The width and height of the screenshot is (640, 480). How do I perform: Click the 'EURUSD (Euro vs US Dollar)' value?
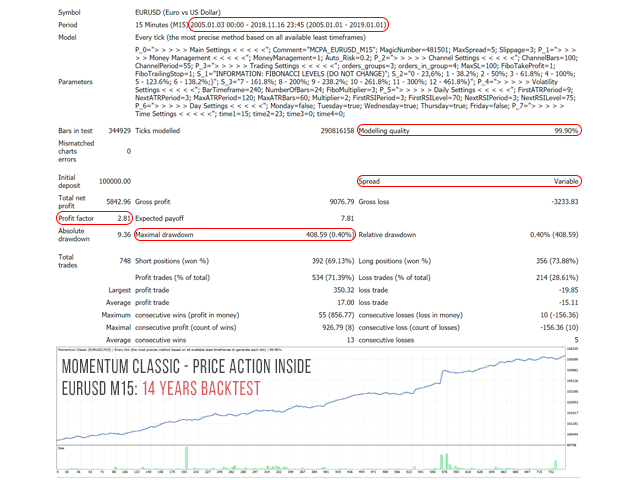point(178,12)
